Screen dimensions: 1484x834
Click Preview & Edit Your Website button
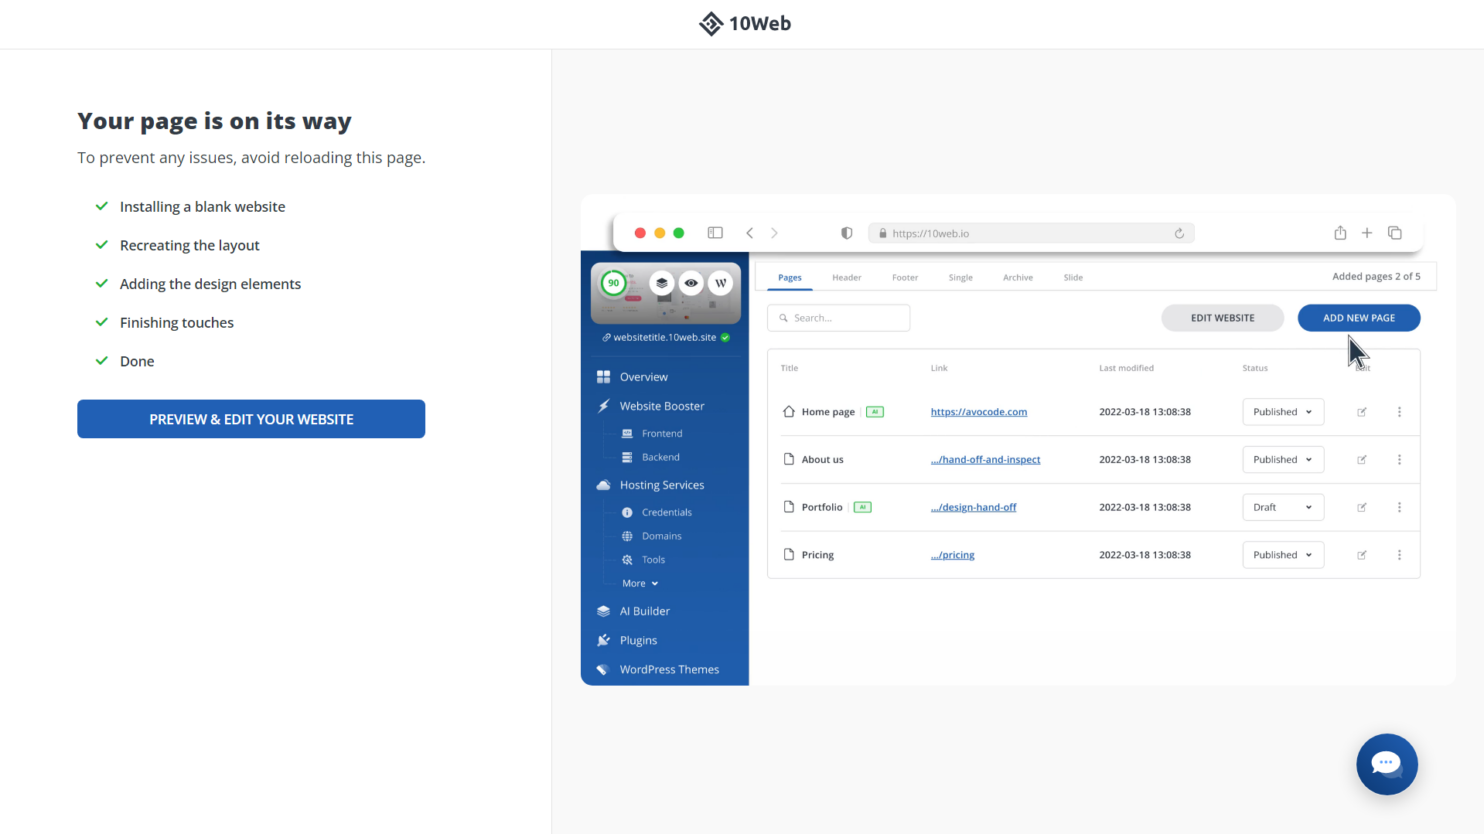[x=251, y=419]
